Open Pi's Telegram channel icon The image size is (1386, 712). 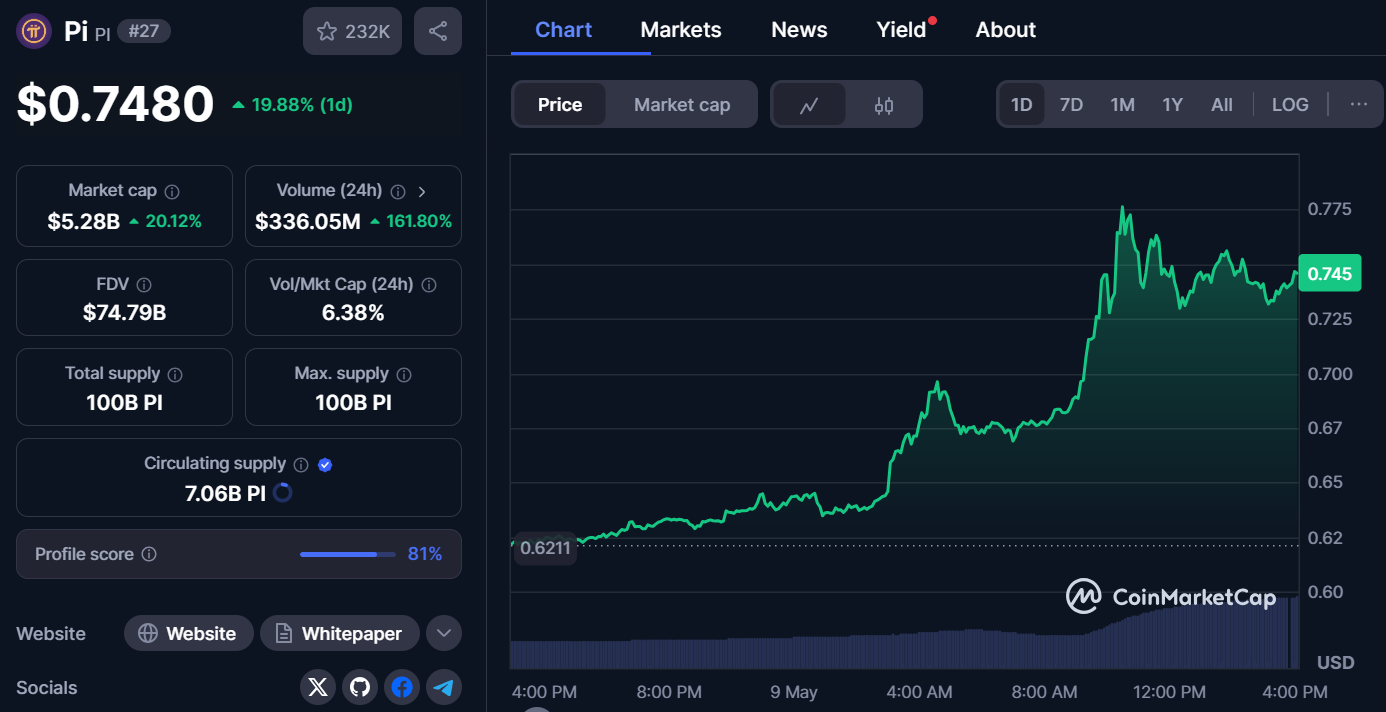[444, 687]
